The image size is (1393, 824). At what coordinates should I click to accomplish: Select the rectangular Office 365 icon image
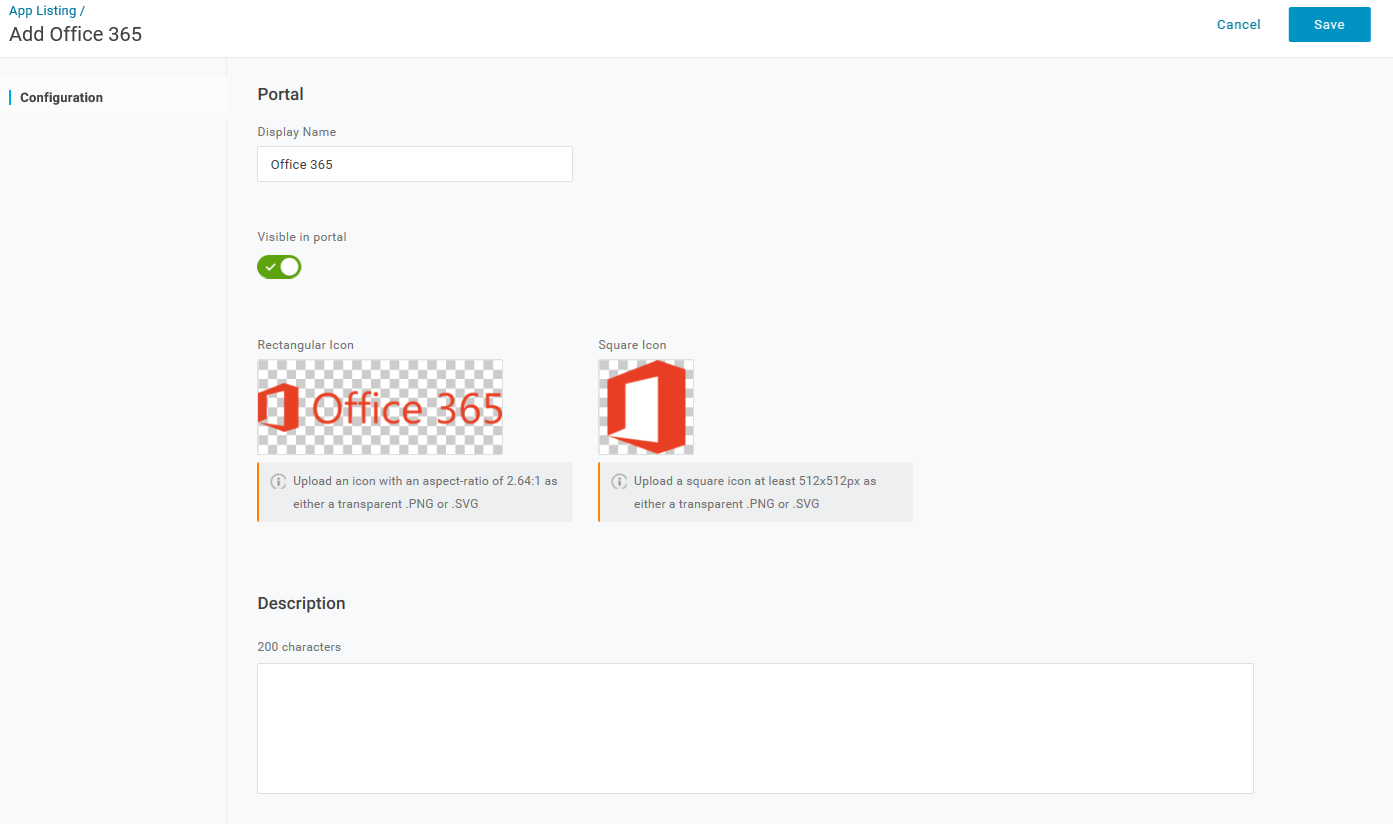pyautogui.click(x=380, y=408)
